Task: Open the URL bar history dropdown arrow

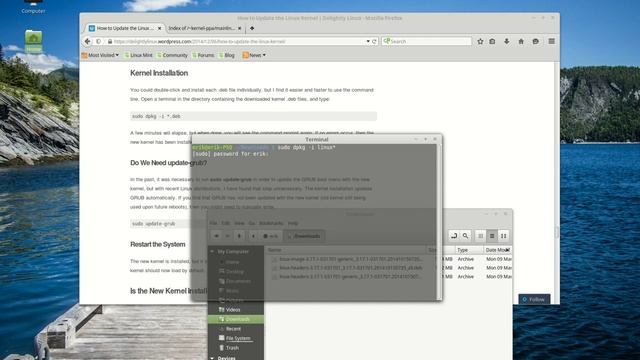Action: [x=368, y=41]
